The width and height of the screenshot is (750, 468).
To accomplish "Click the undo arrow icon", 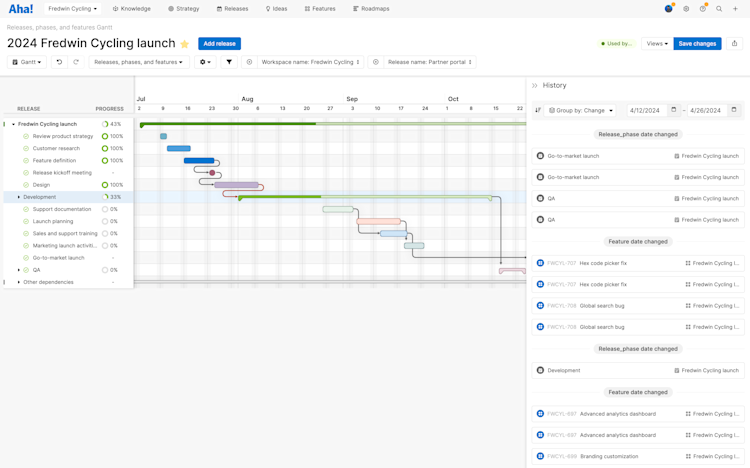I will pyautogui.click(x=59, y=62).
